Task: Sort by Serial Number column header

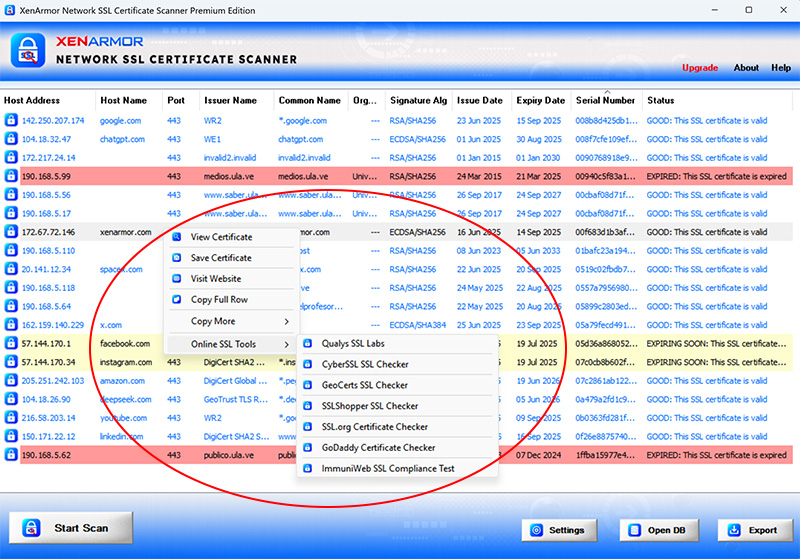Action: click(x=605, y=100)
